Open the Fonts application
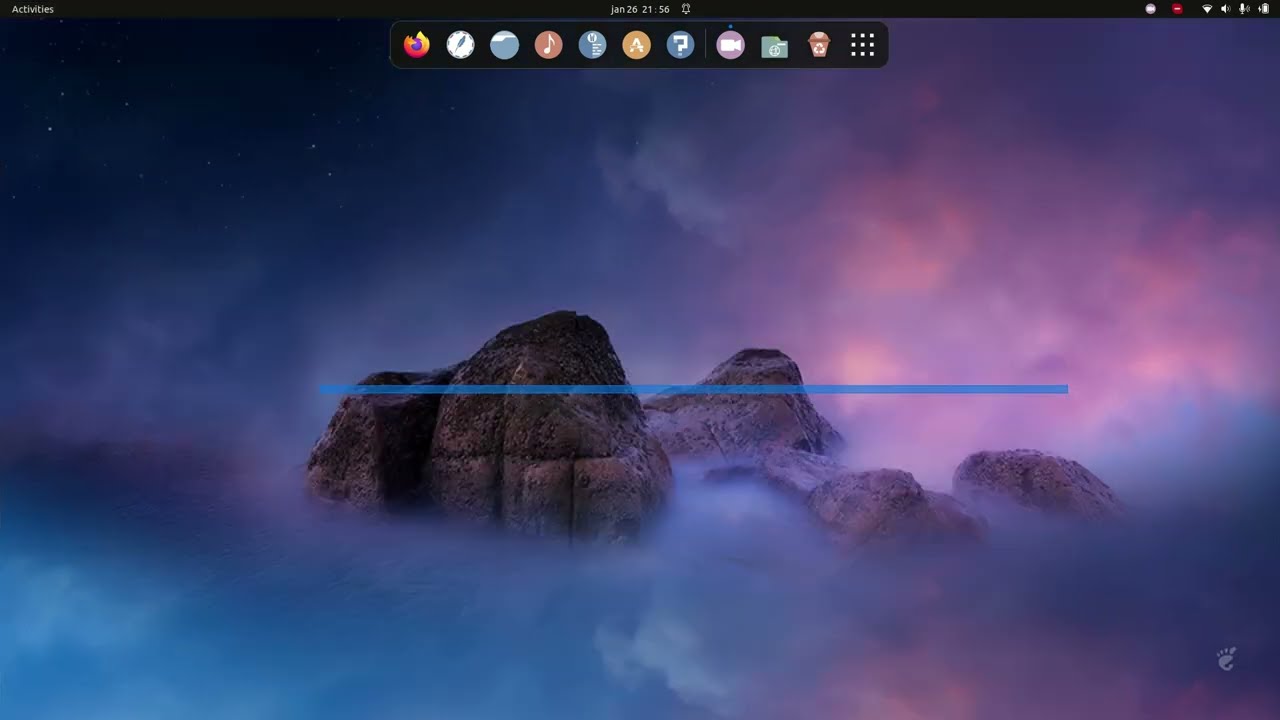 click(636, 44)
